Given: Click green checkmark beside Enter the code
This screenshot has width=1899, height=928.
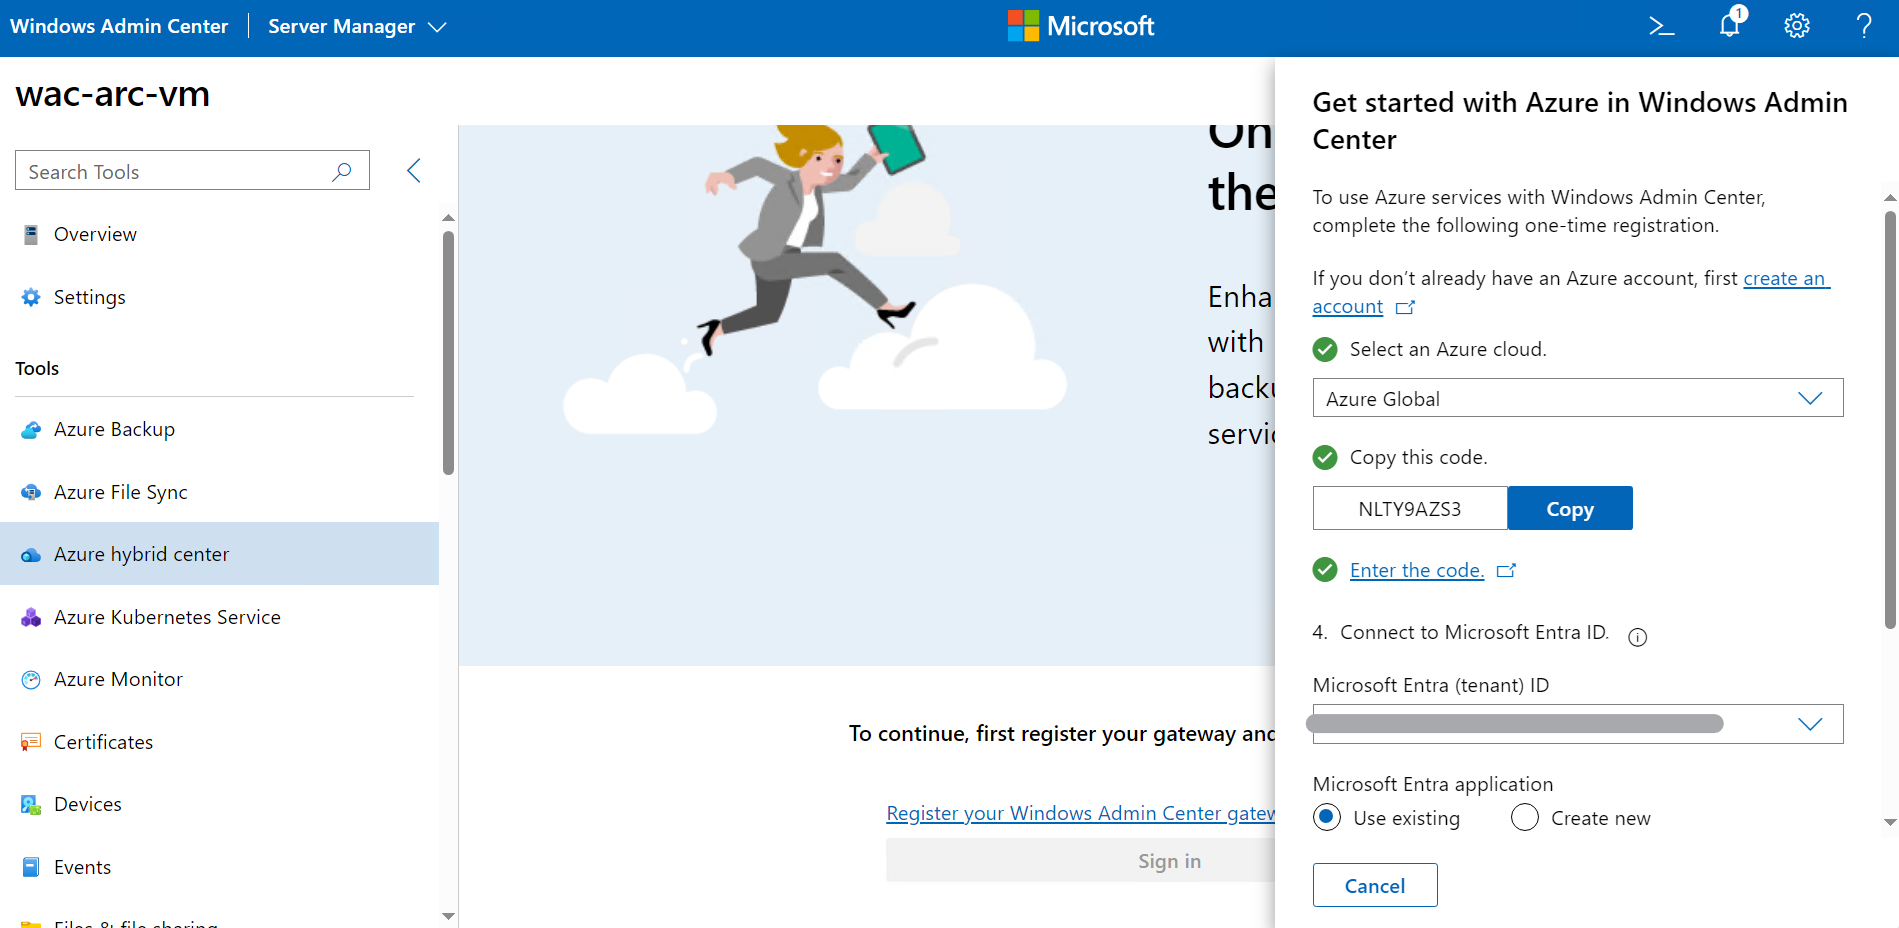Looking at the screenshot, I should click(x=1325, y=570).
